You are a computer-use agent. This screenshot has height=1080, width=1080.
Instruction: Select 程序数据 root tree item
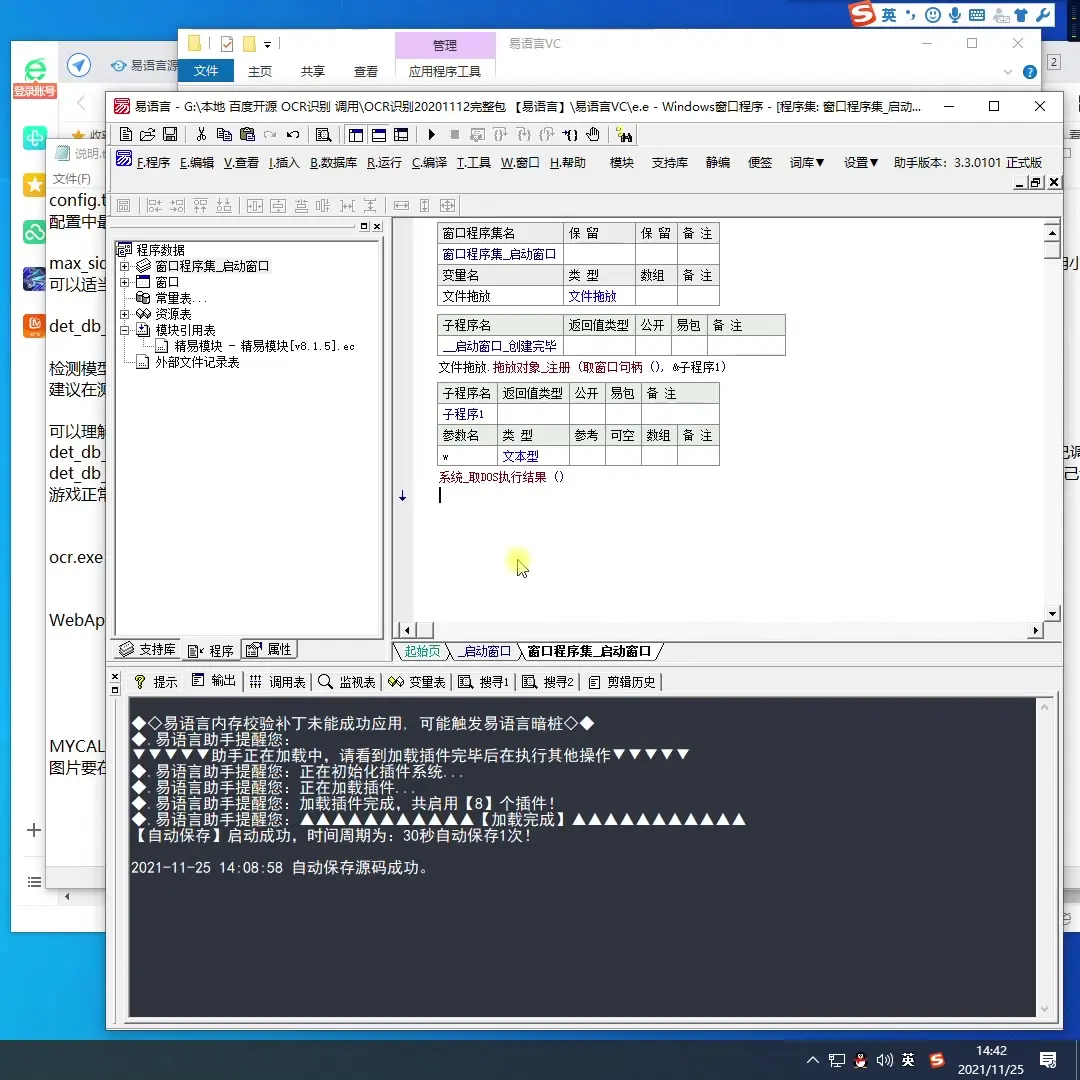(x=160, y=250)
